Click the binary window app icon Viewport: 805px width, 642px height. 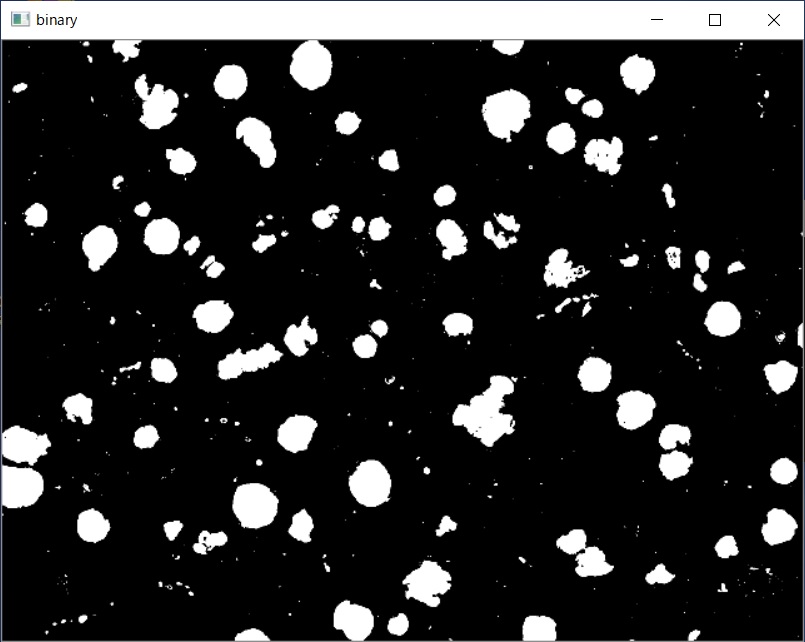pos(21,20)
